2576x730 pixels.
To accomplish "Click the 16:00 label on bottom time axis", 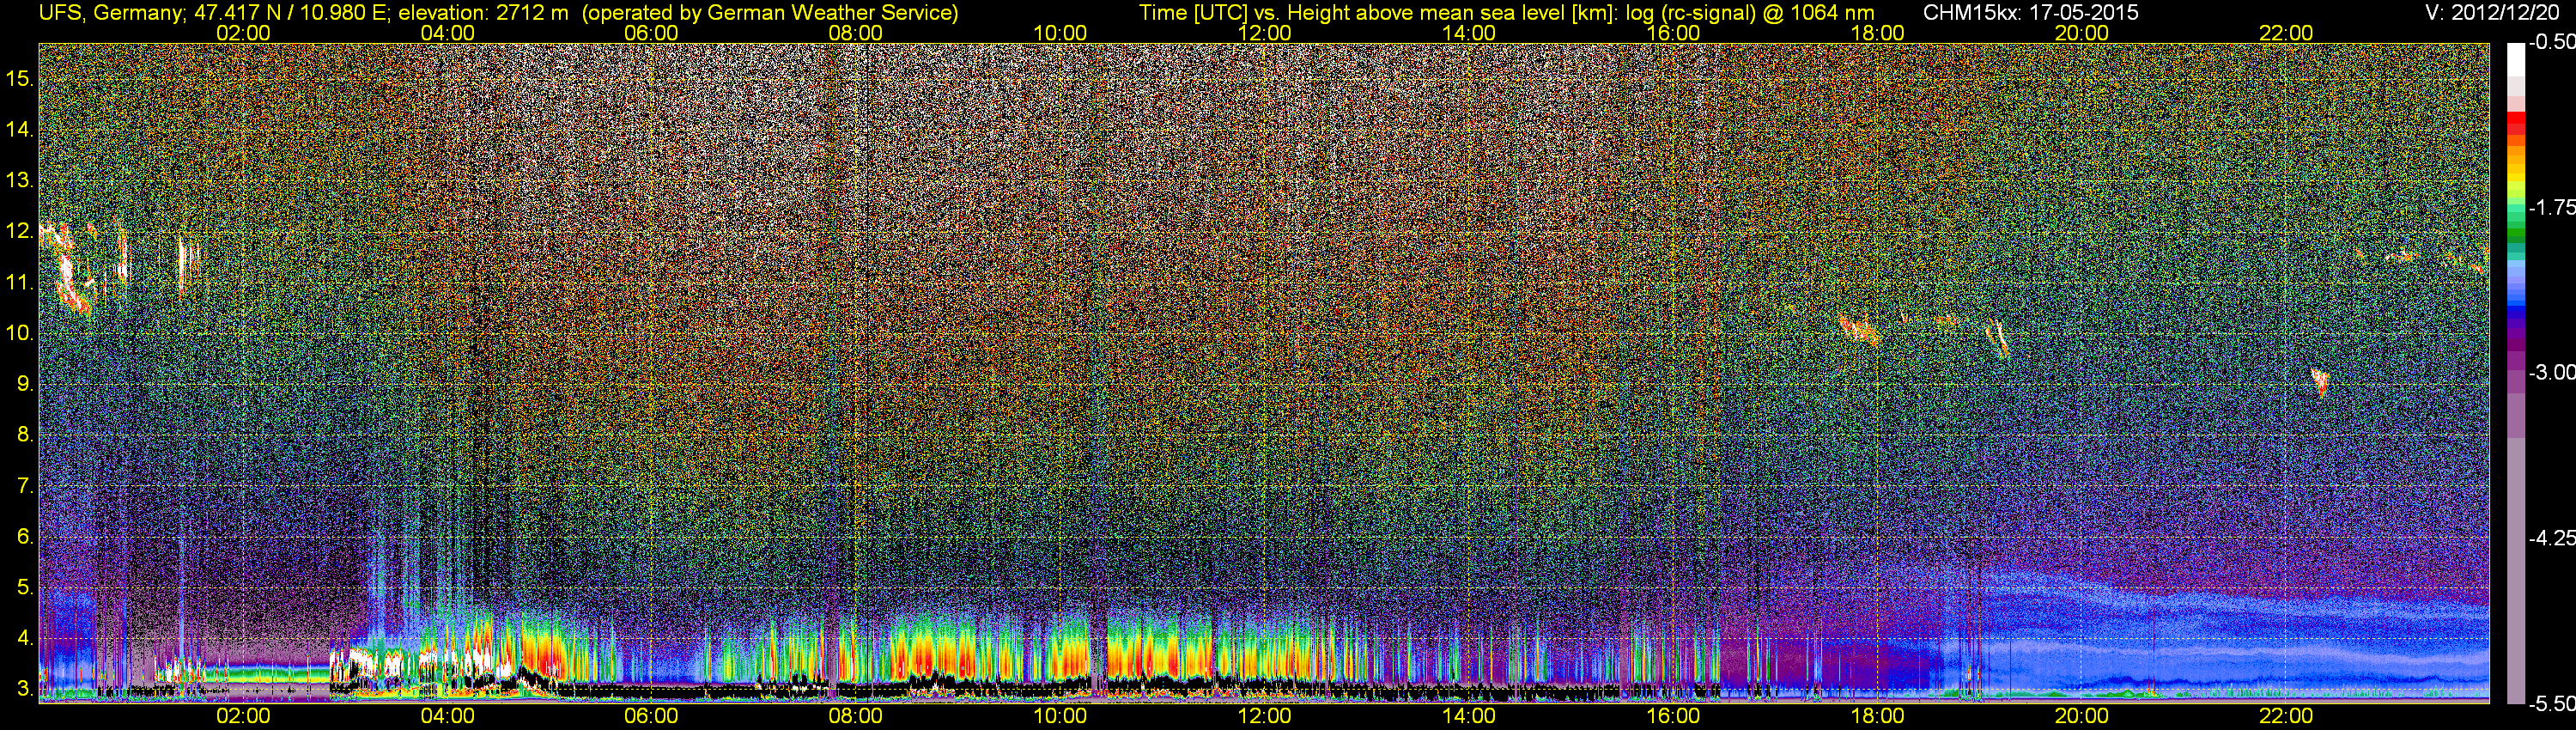I will [1673, 716].
